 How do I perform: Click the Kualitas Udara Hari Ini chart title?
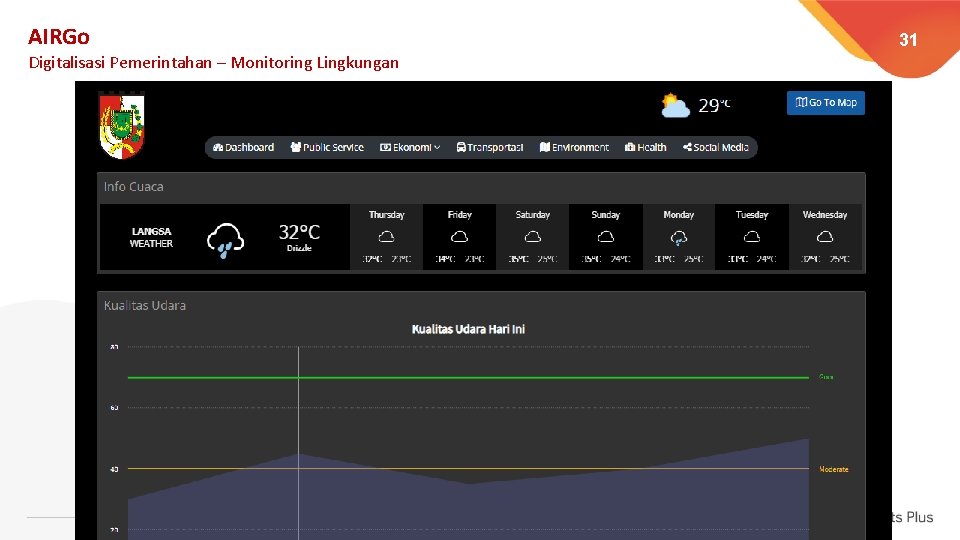click(x=468, y=329)
